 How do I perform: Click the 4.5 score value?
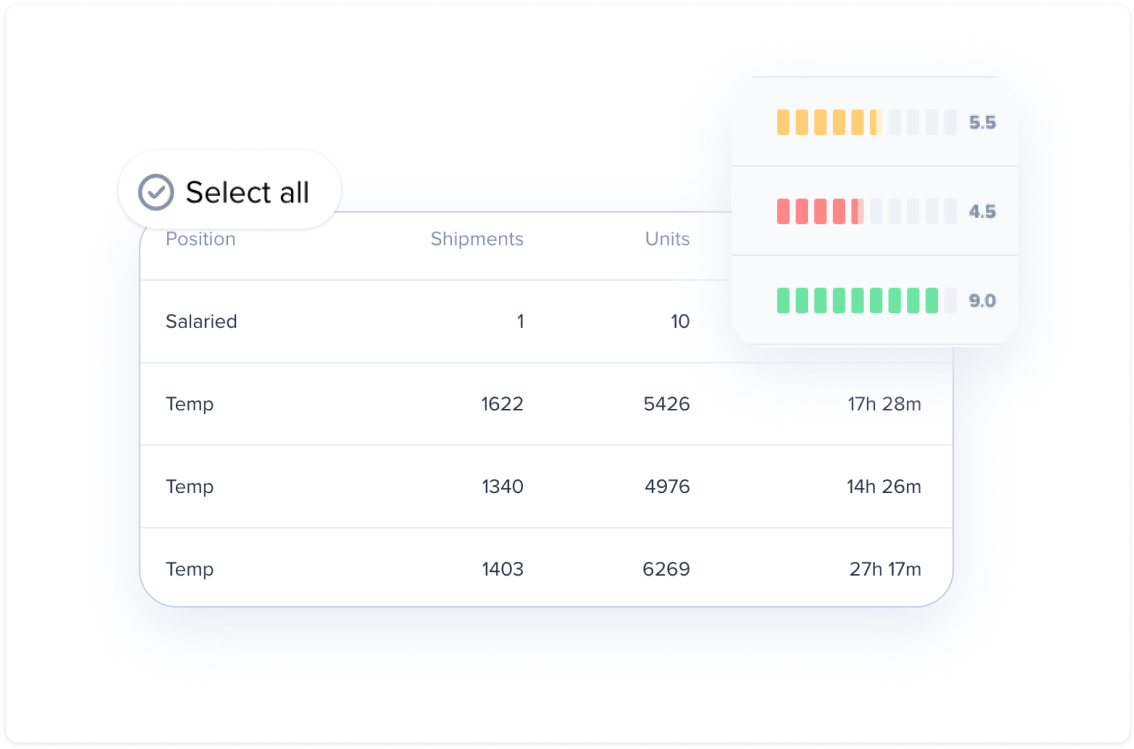point(982,212)
